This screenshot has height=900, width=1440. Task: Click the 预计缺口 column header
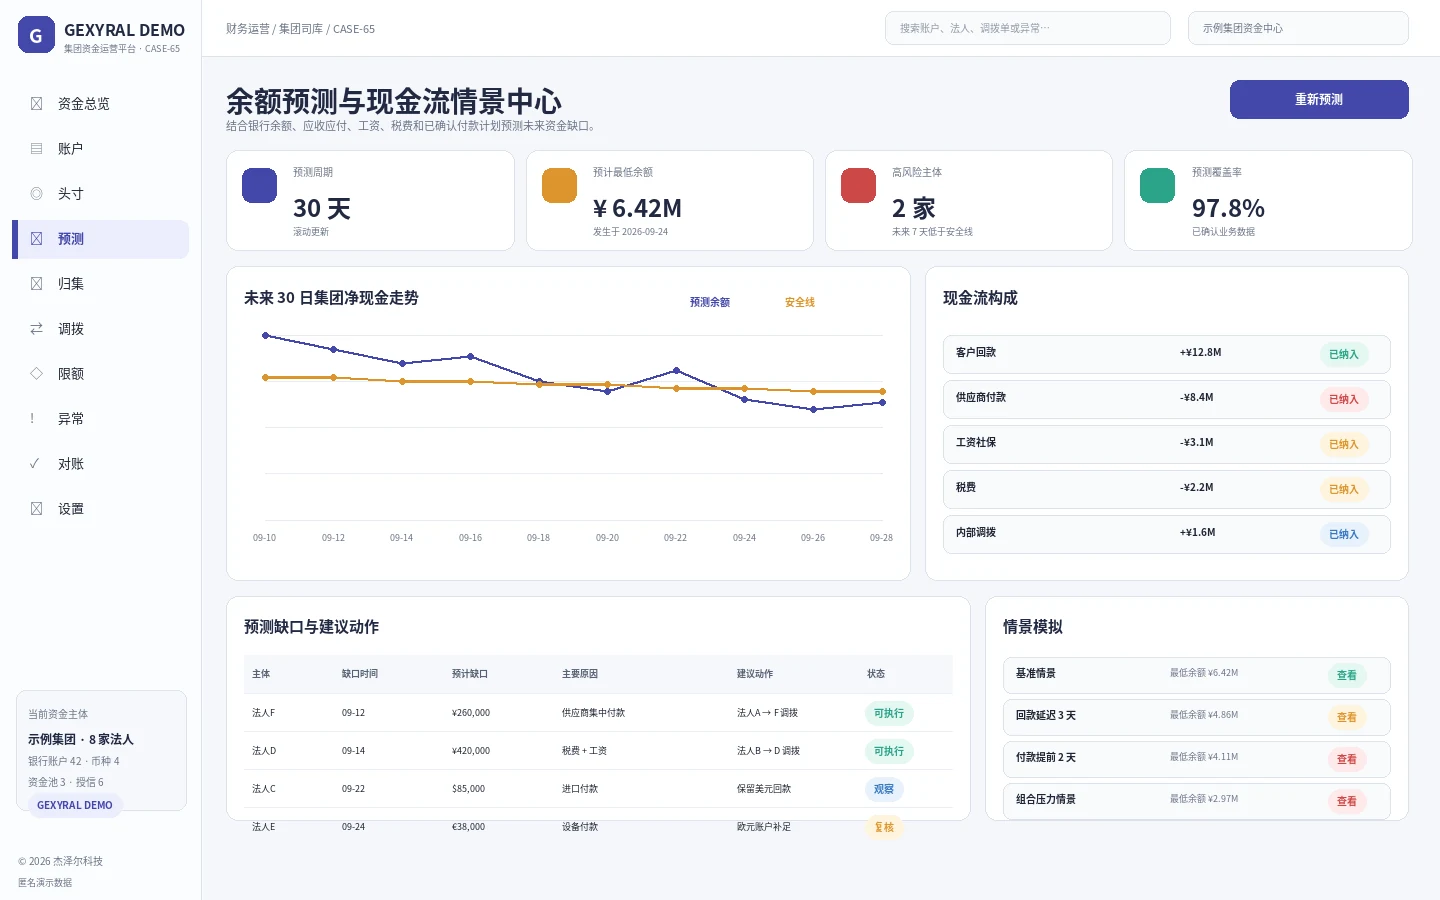(x=470, y=674)
